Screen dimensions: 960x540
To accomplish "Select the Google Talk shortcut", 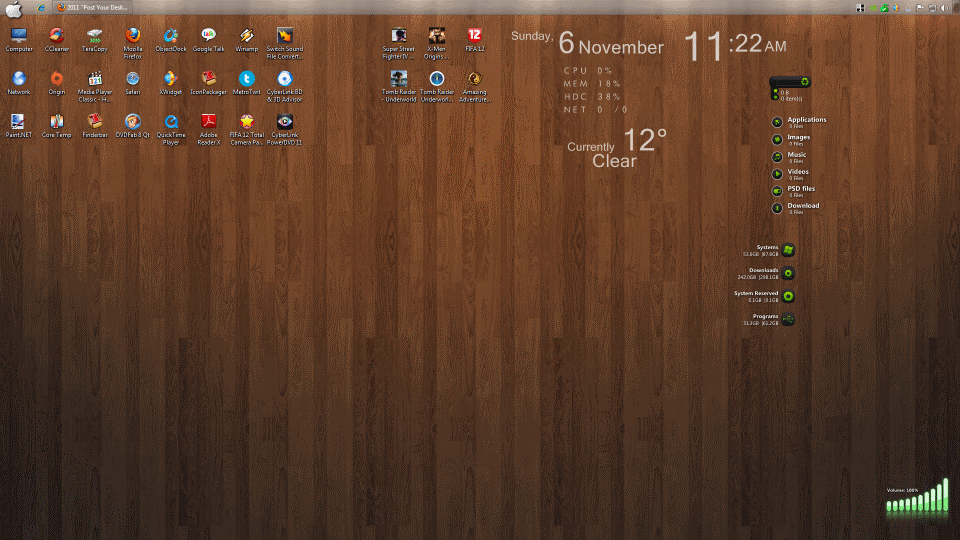I will (x=208, y=36).
